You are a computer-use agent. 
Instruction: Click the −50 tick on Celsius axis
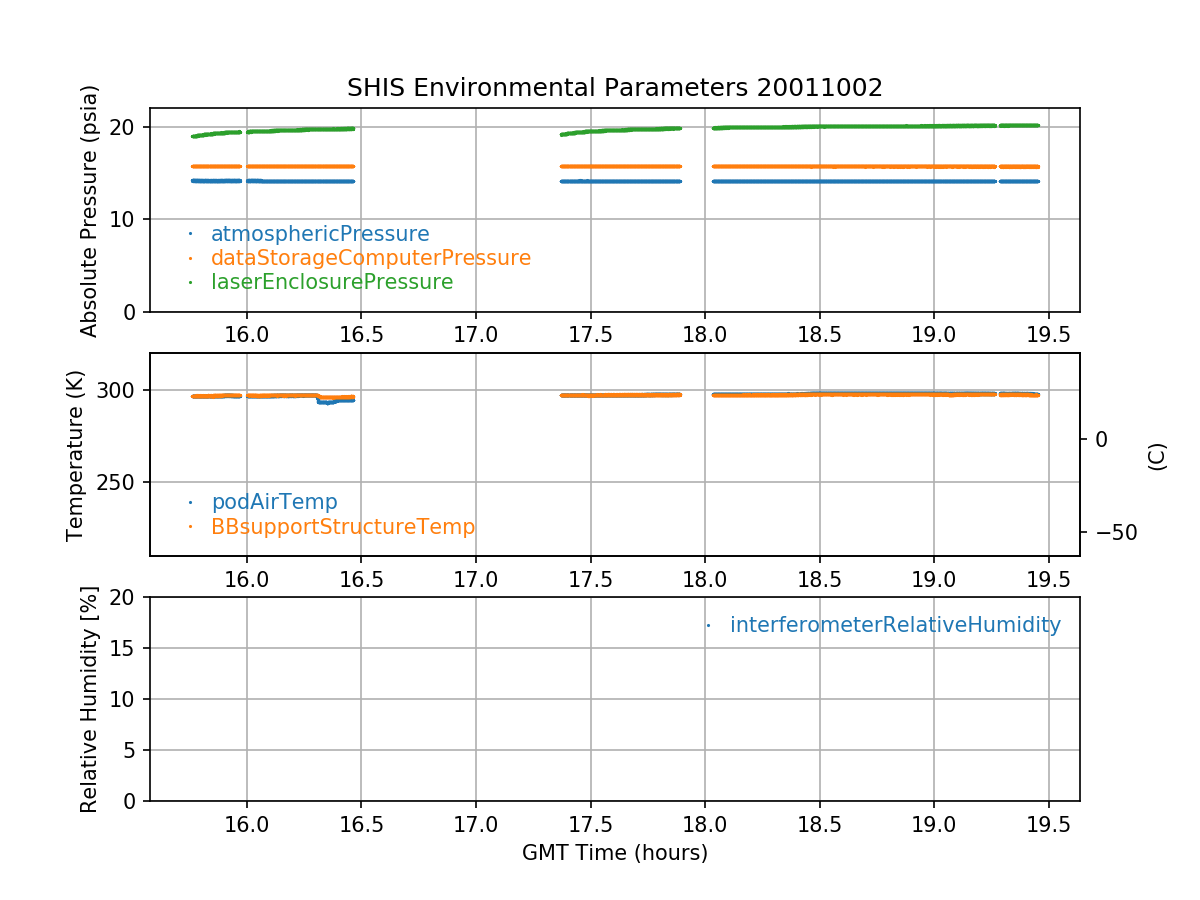coord(1106,532)
